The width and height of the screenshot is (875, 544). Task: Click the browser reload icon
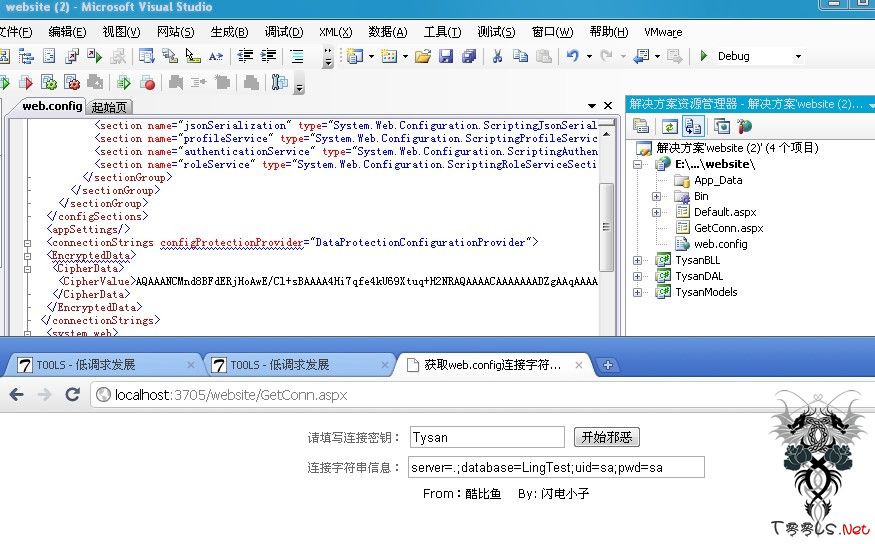coord(72,394)
